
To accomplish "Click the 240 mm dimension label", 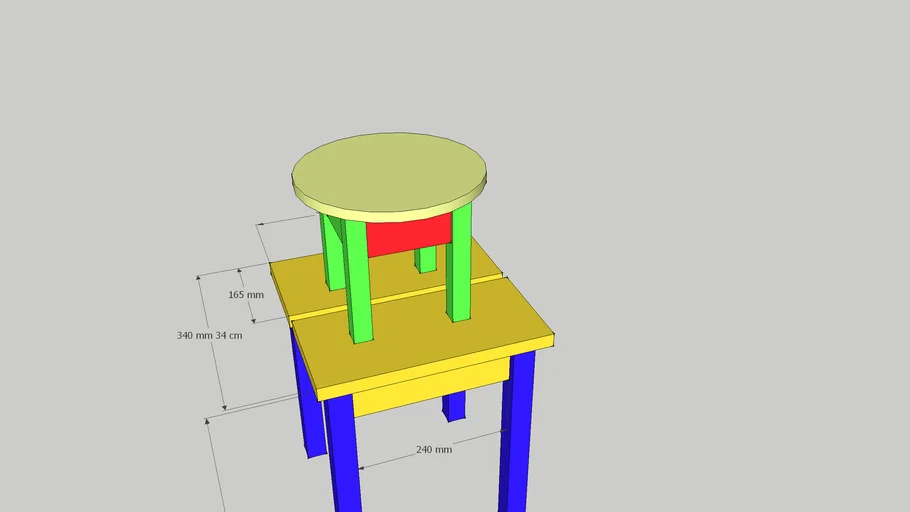I will (434, 450).
